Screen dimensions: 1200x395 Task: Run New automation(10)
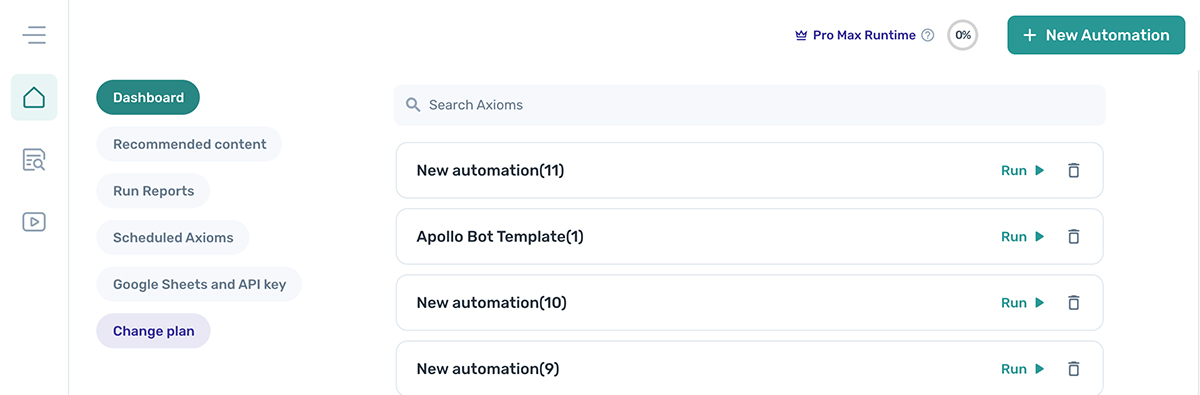coord(1023,303)
